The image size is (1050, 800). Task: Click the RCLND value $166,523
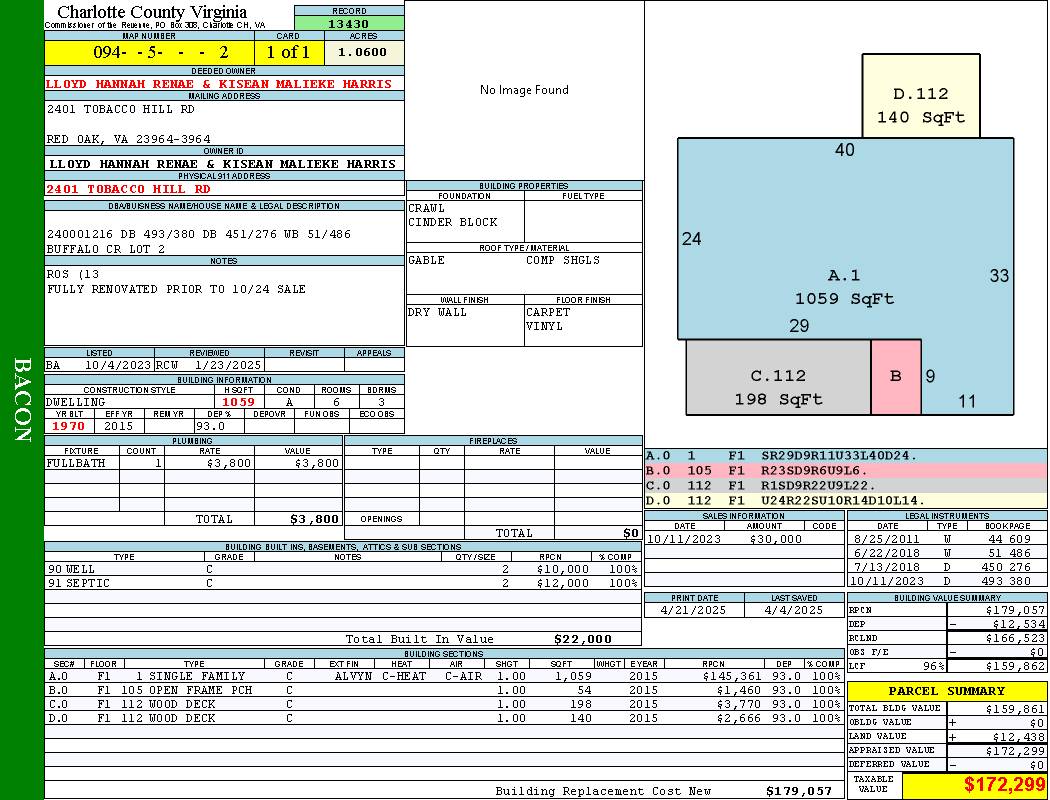(1015, 639)
